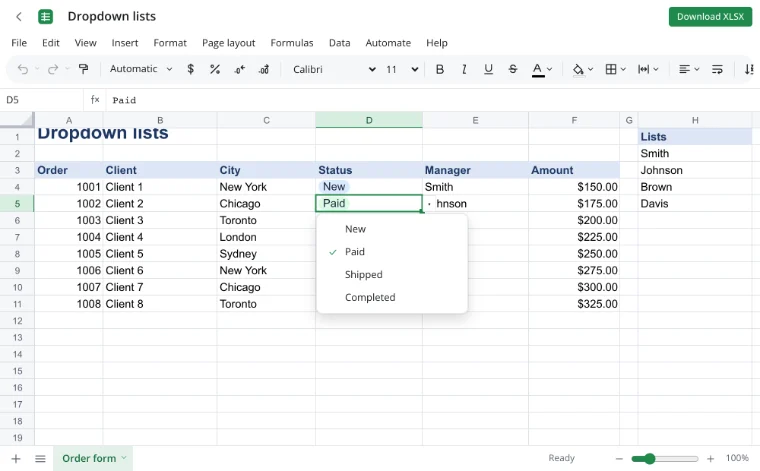Toggle strikethrough formatting
760x471 pixels.
[512, 69]
